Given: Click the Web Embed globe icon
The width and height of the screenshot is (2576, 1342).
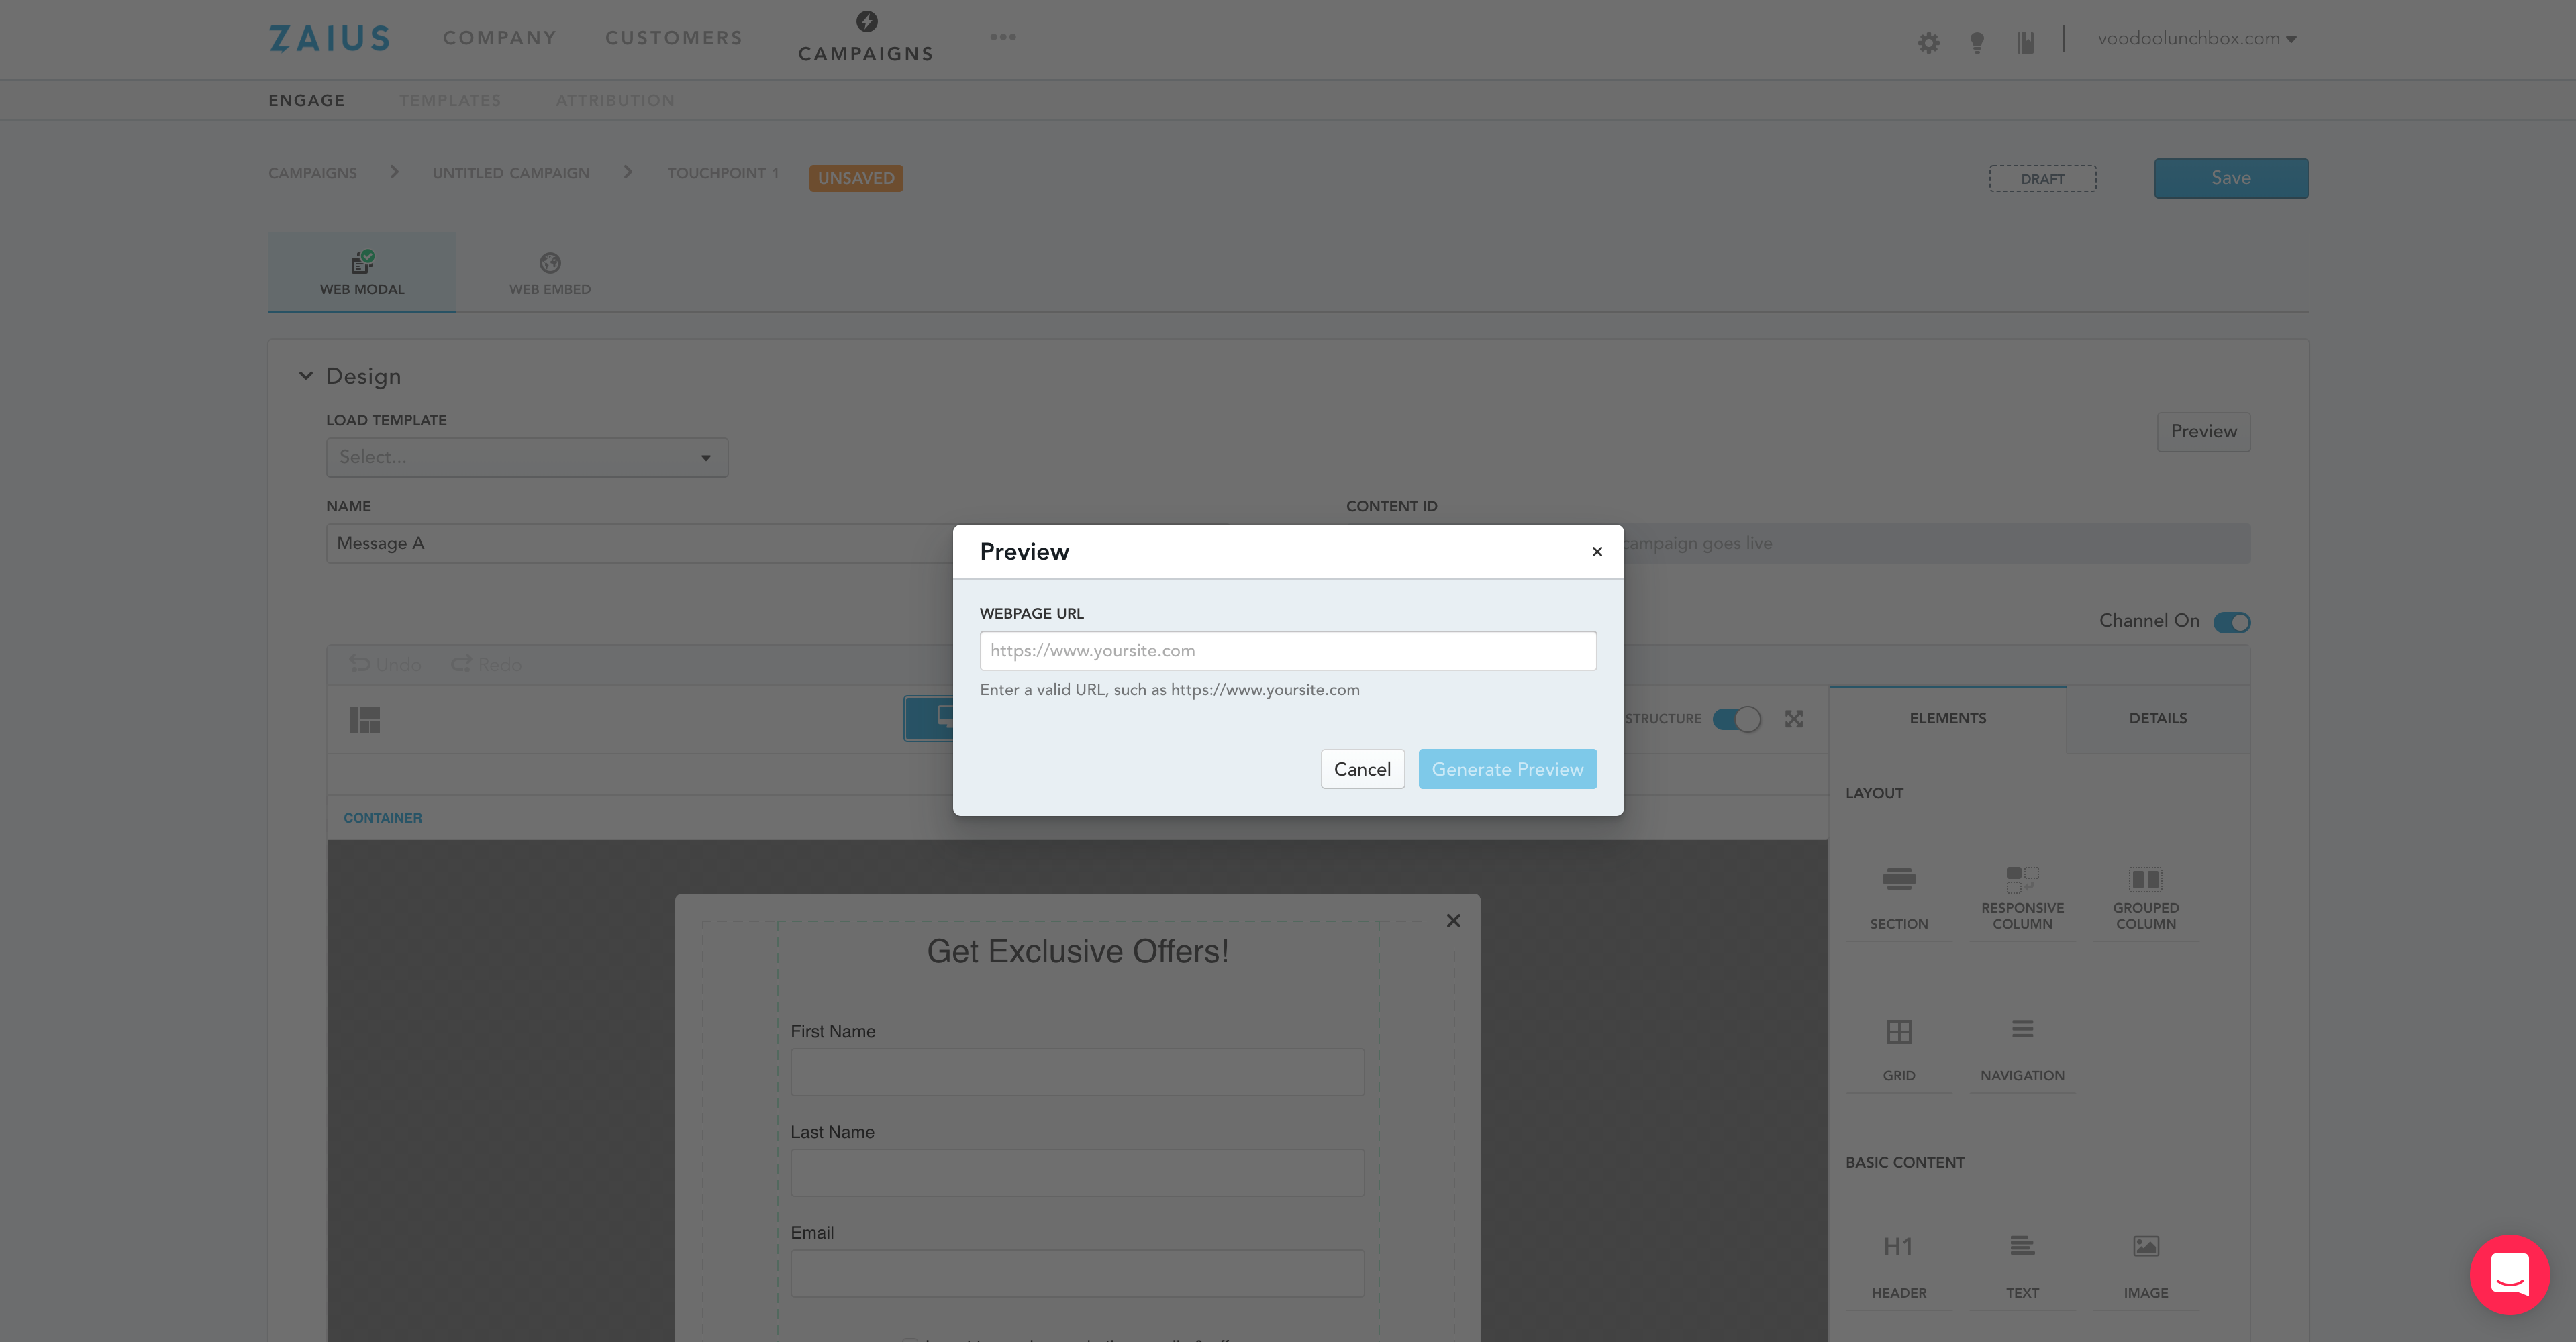Looking at the screenshot, I should pos(550,263).
